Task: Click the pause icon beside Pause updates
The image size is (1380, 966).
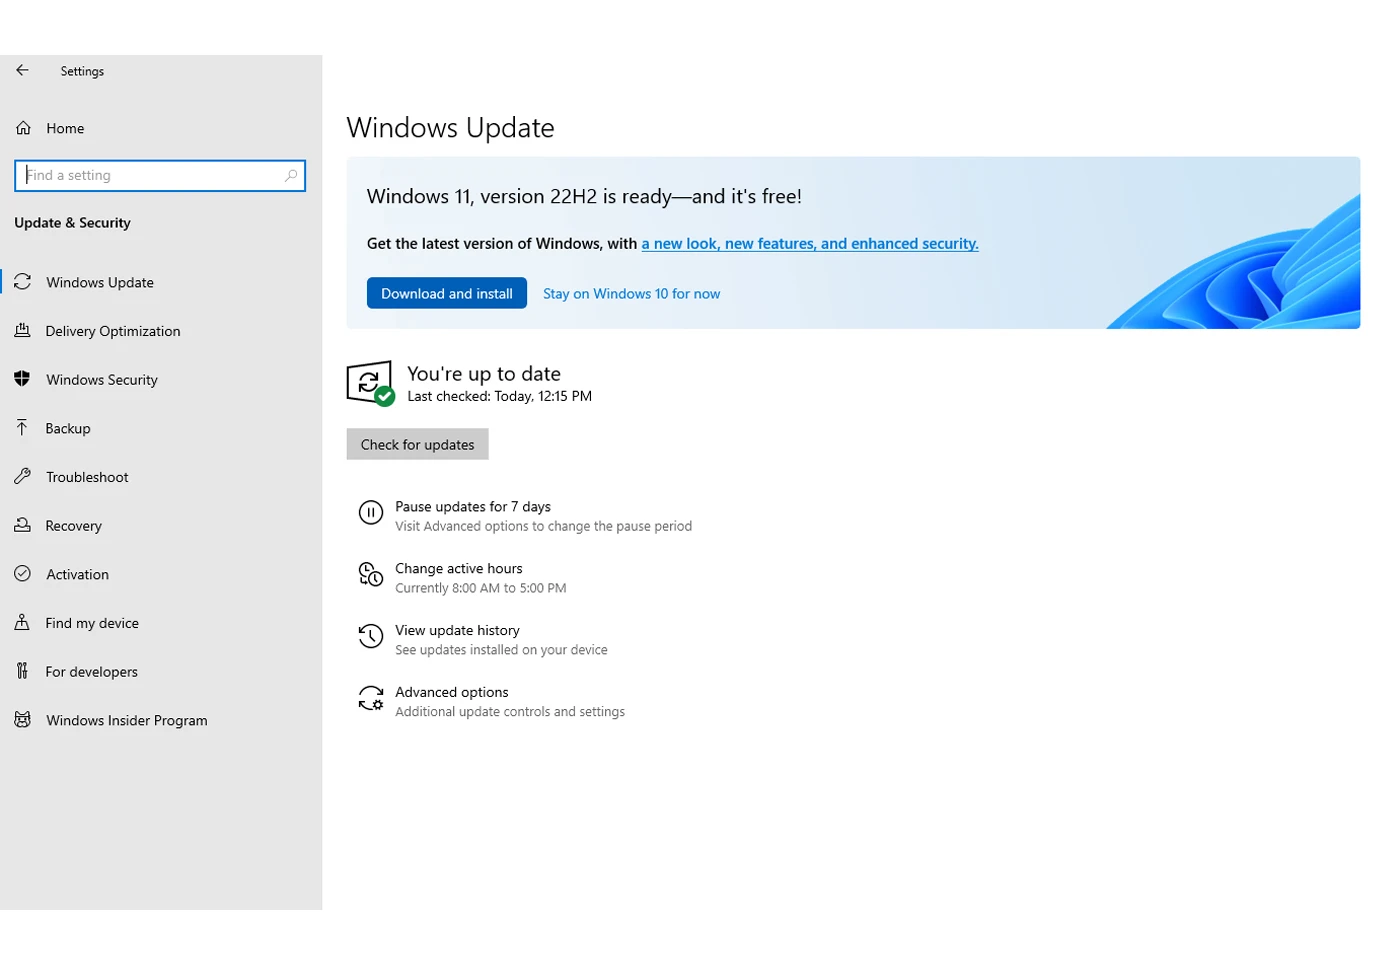Action: click(x=371, y=513)
